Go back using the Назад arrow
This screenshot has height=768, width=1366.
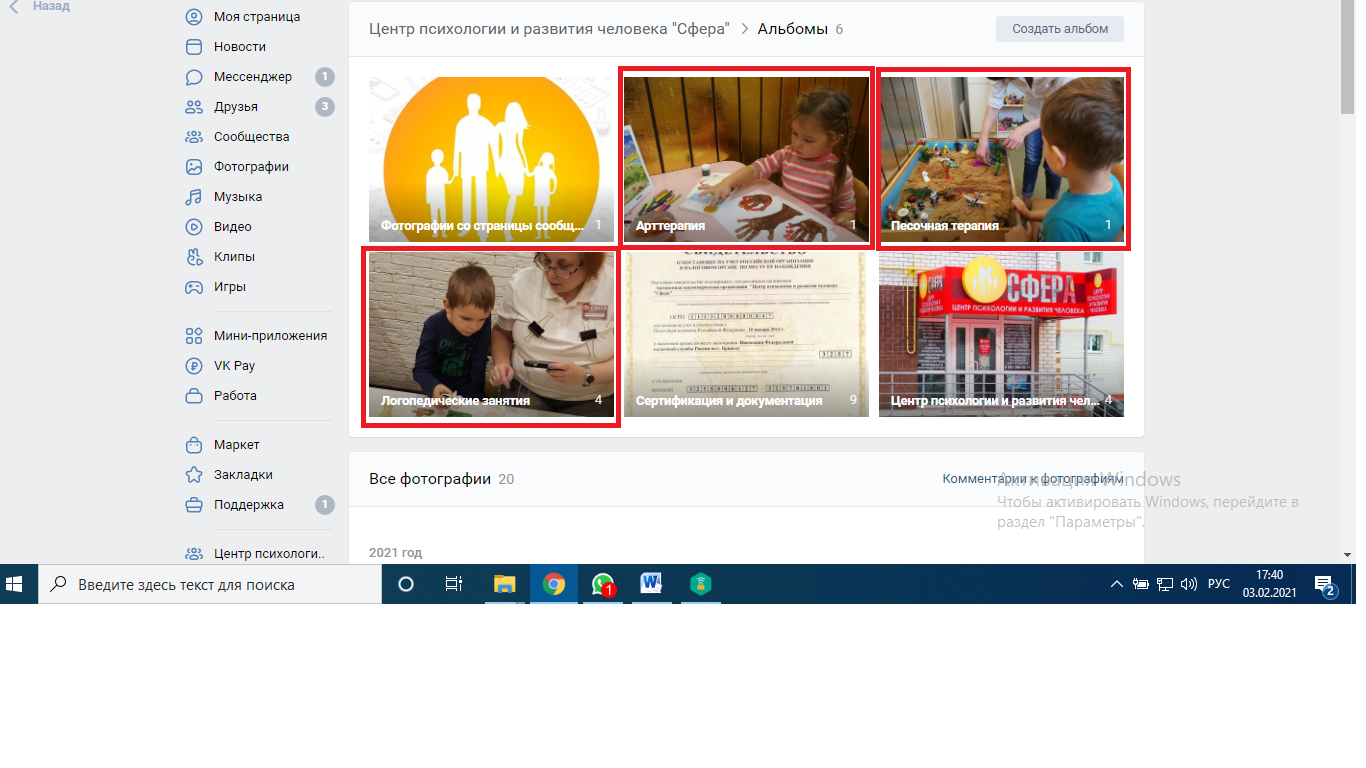pos(14,6)
